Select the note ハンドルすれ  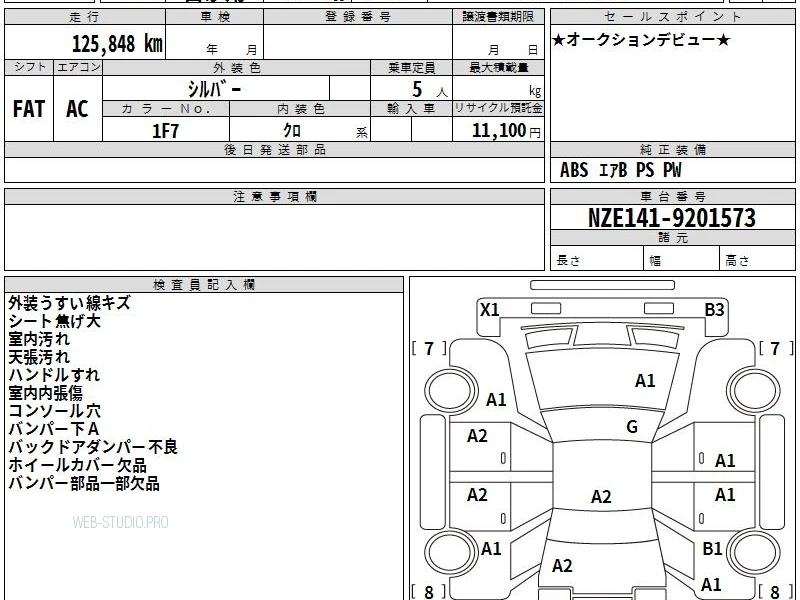(x=54, y=374)
